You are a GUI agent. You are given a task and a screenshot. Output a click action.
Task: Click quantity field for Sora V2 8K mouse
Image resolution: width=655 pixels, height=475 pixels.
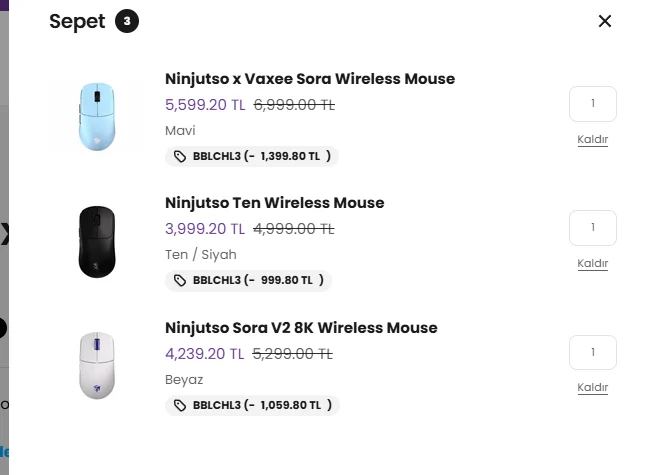click(592, 352)
